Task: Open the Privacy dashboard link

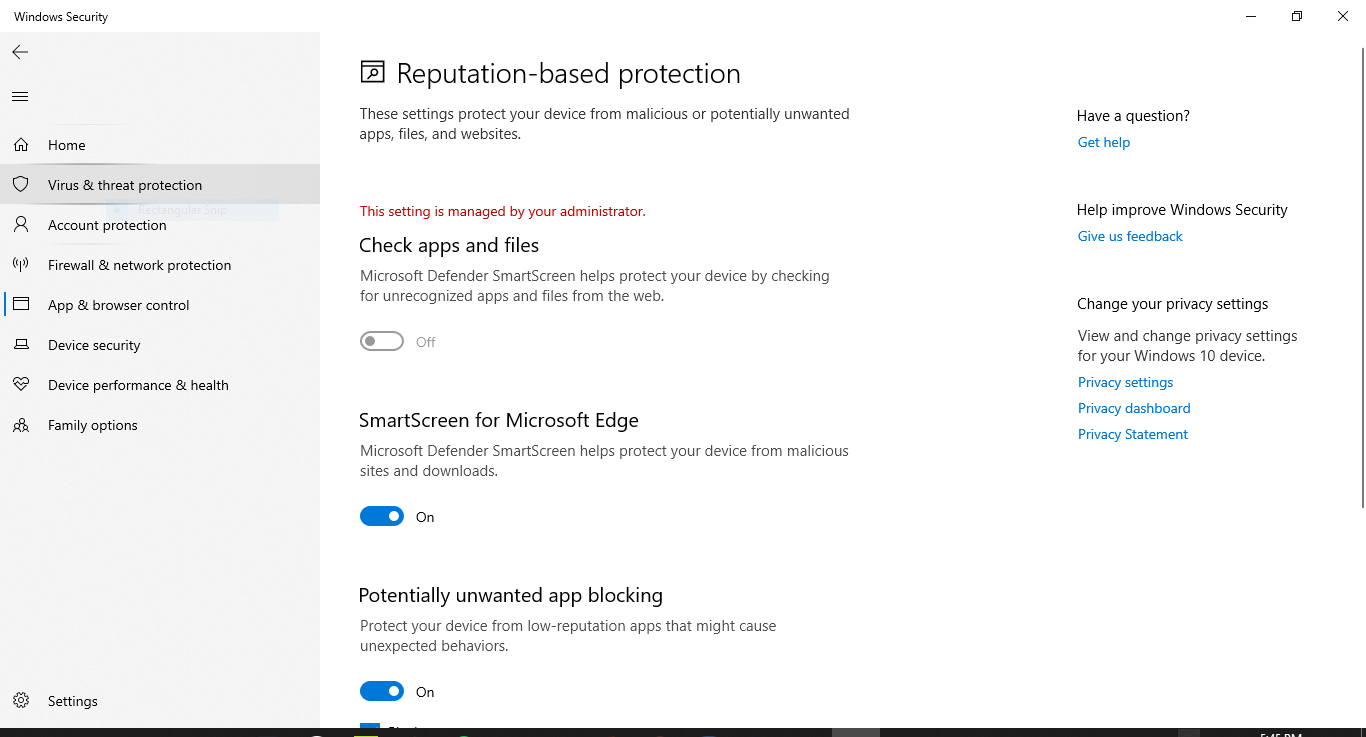Action: [x=1133, y=408]
